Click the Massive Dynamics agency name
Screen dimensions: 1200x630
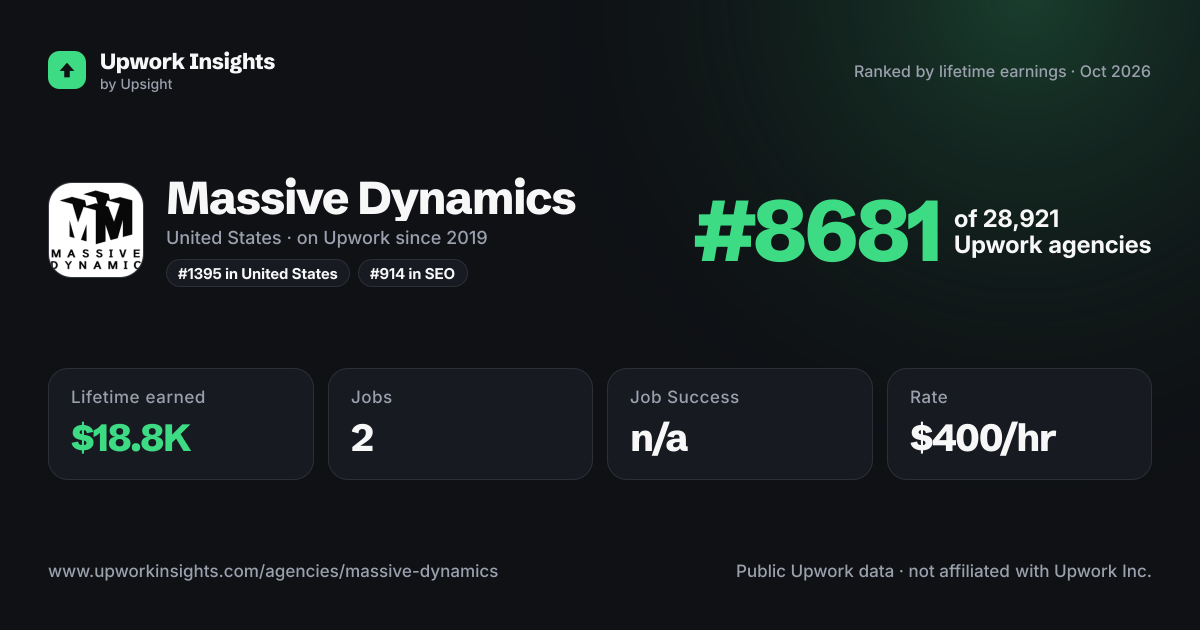tap(371, 199)
